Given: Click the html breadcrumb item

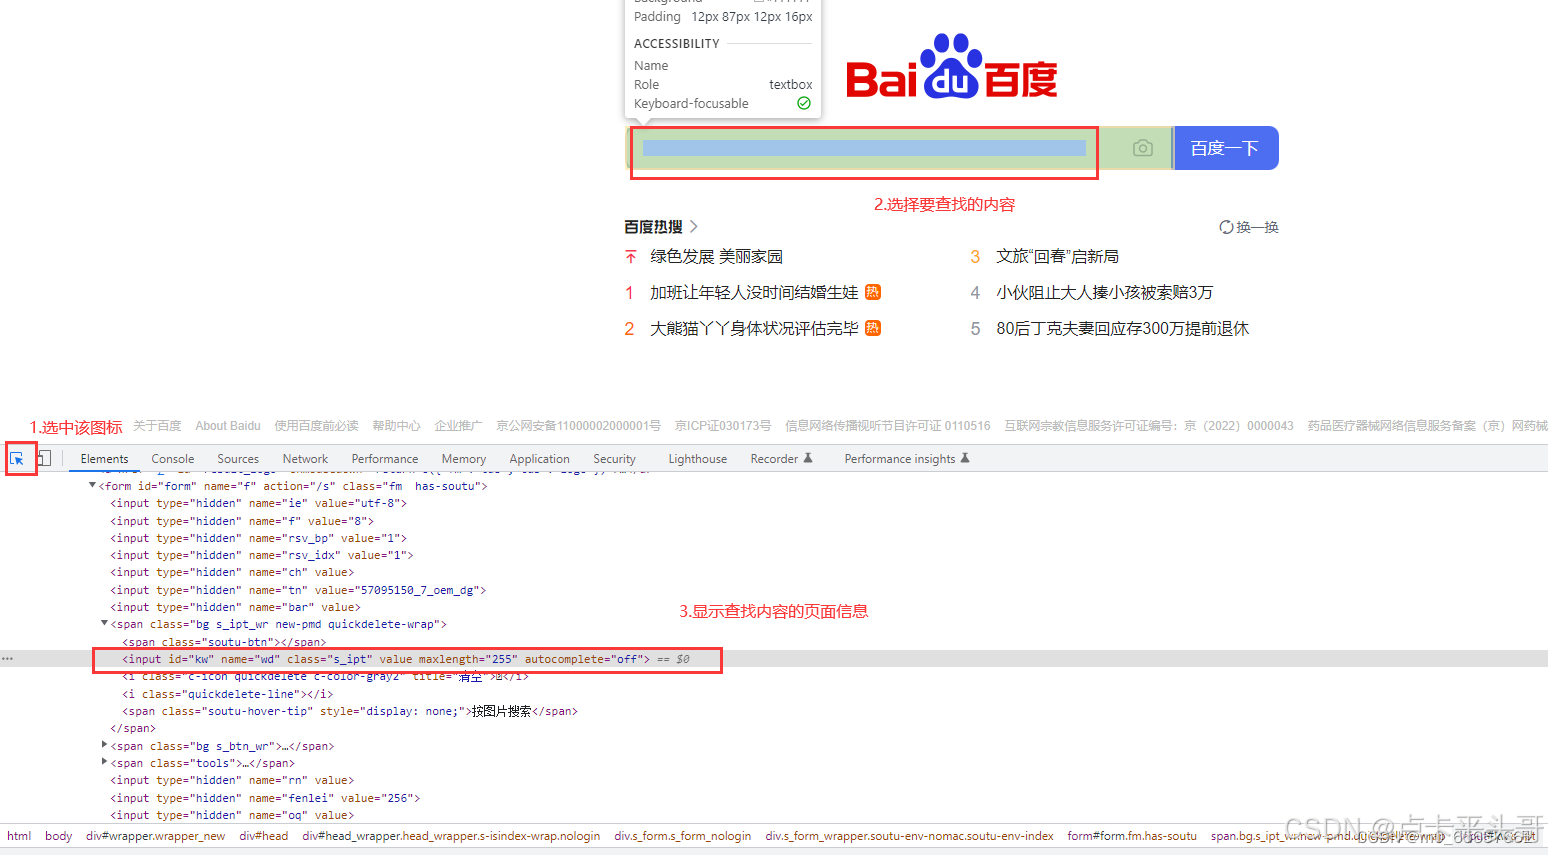Looking at the screenshot, I should (x=19, y=836).
